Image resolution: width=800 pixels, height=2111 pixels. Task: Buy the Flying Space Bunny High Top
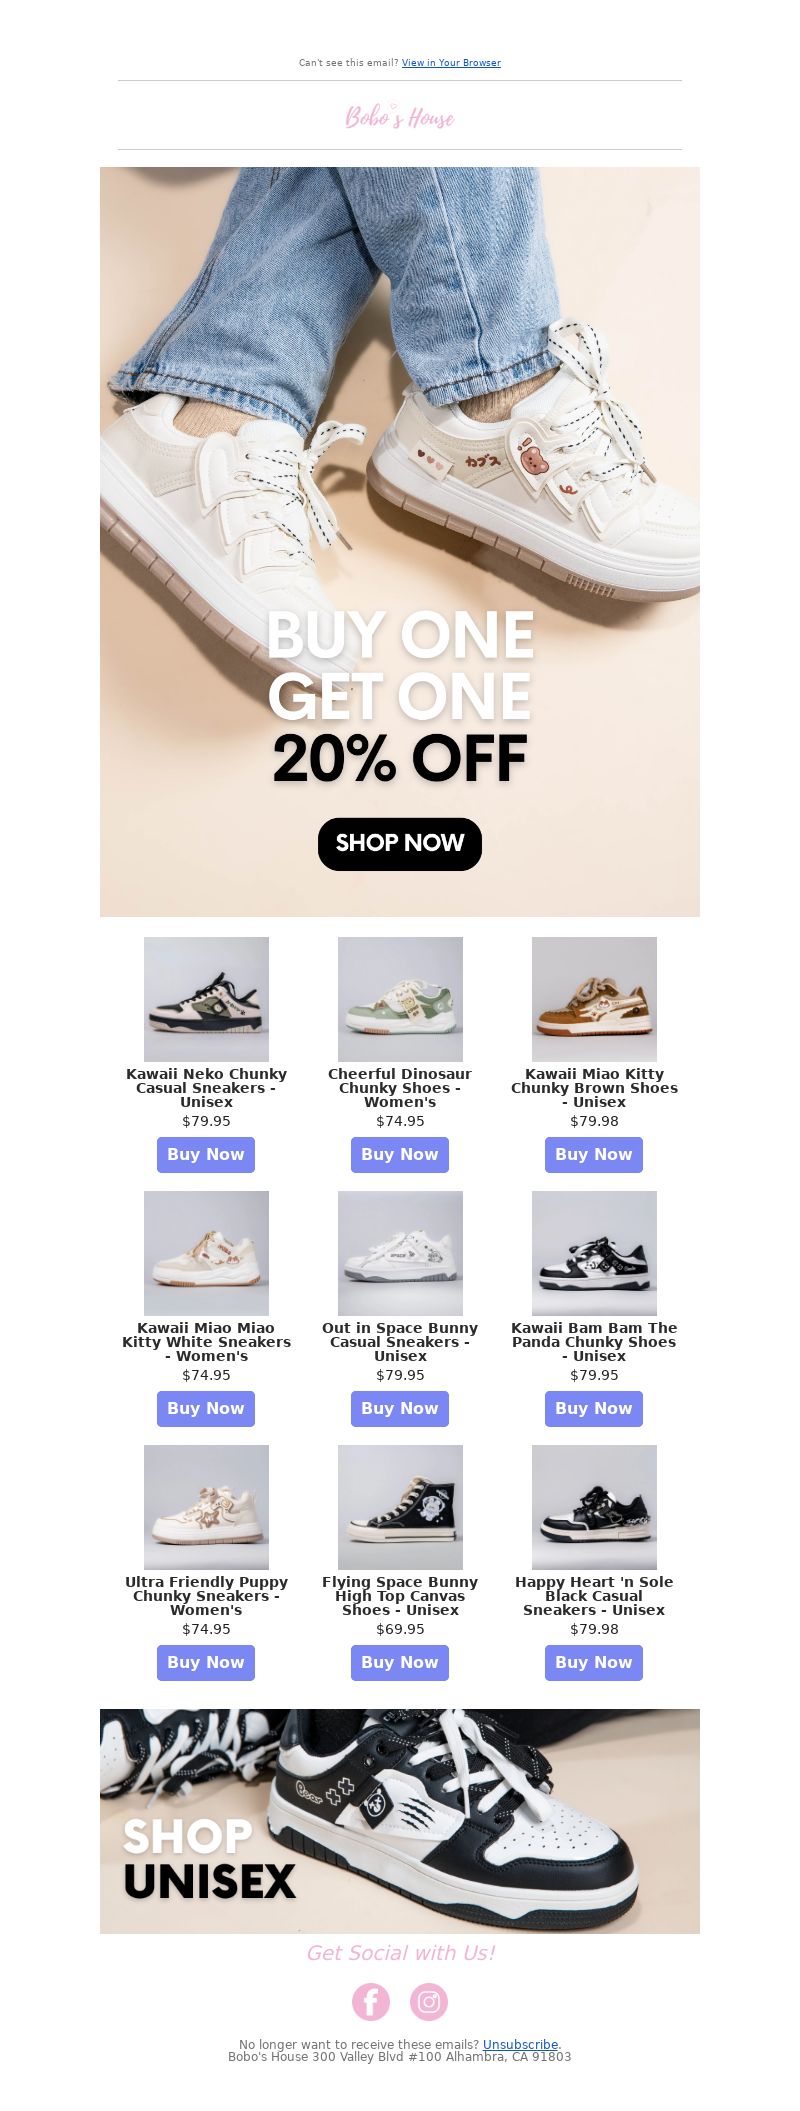(400, 1662)
